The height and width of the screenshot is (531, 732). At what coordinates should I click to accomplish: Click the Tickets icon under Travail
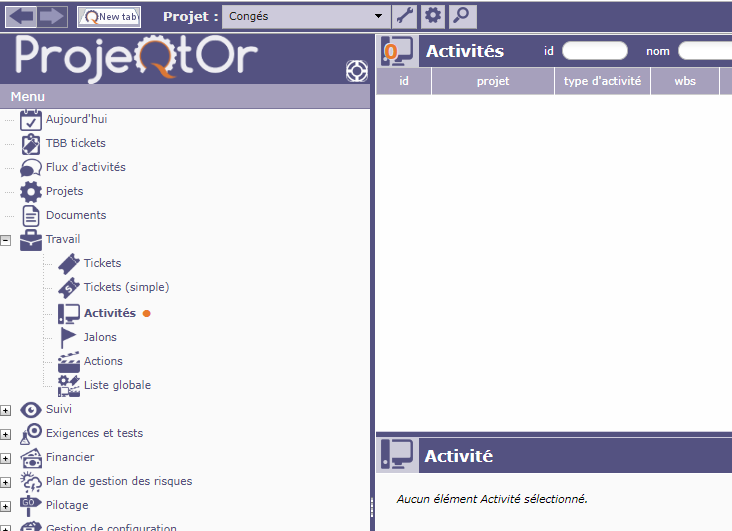tap(69, 264)
